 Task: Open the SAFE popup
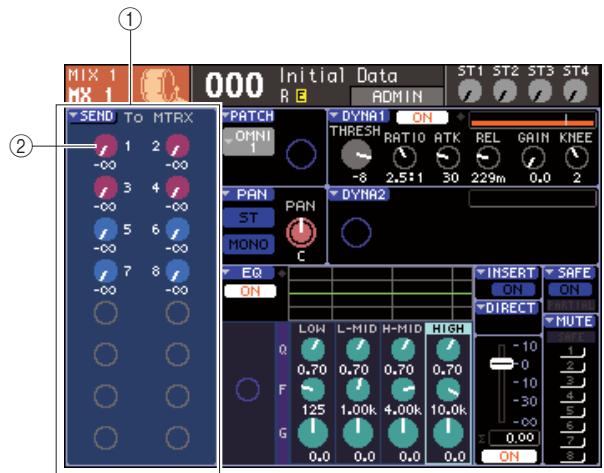(570, 273)
